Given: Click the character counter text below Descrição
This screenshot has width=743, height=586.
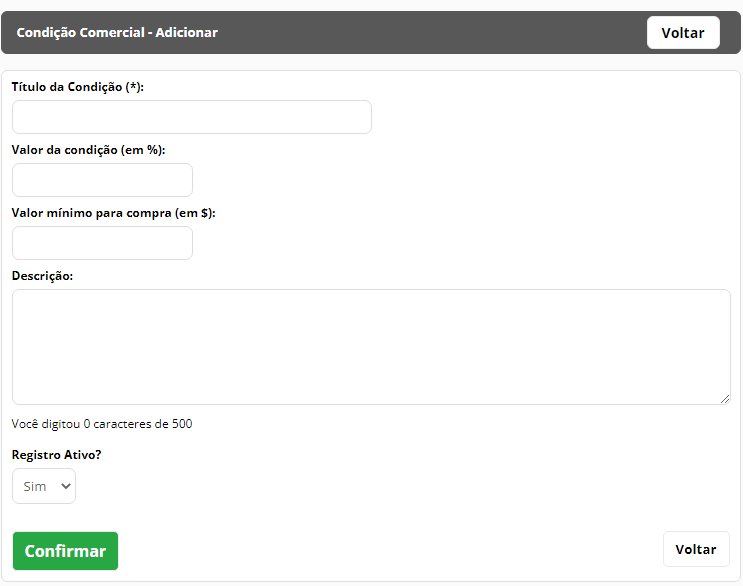Looking at the screenshot, I should 102,424.
